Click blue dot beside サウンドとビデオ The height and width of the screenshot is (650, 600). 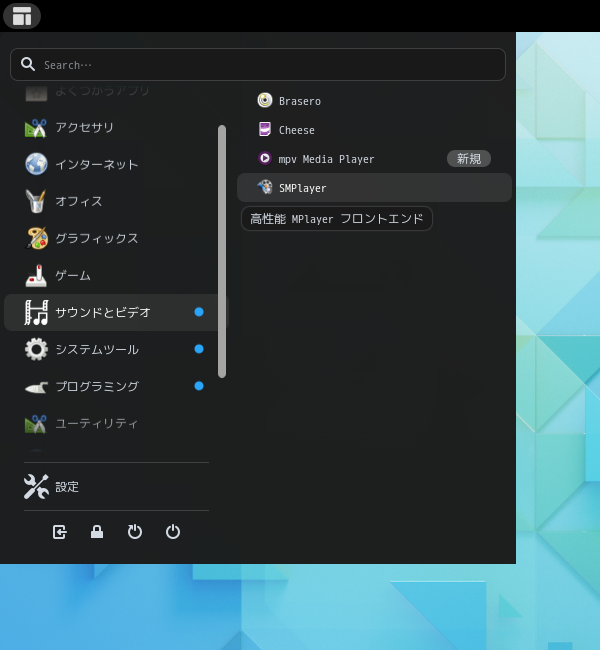pyautogui.click(x=199, y=312)
